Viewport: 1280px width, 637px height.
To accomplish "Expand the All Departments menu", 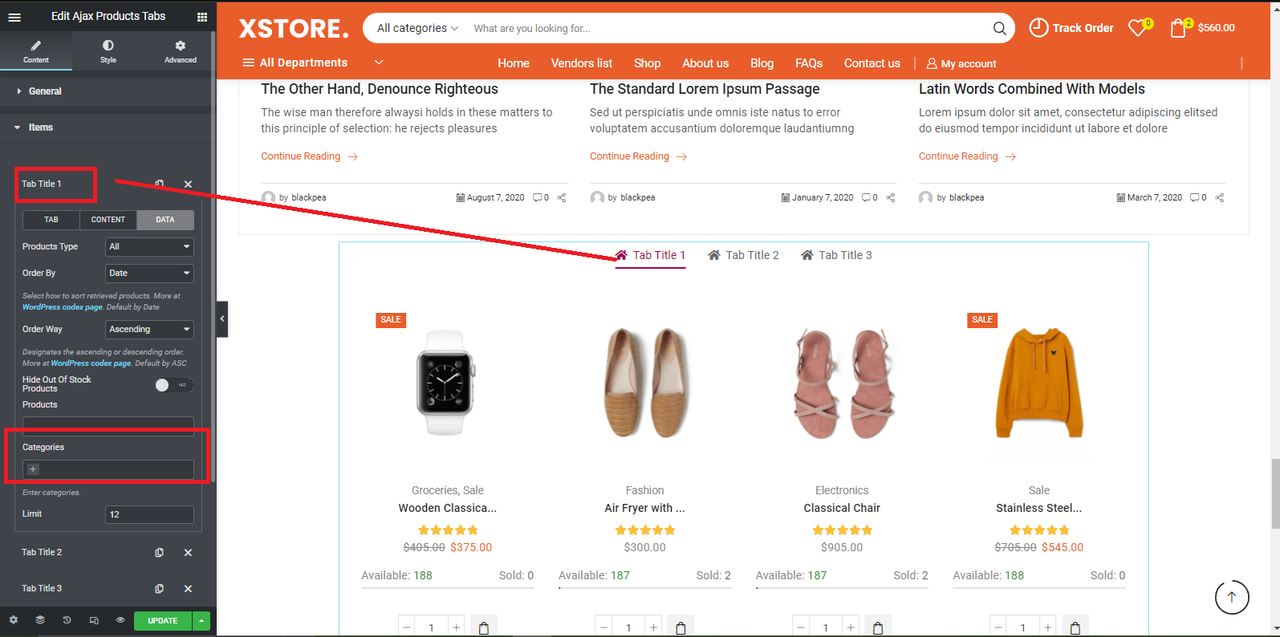I will coord(312,62).
